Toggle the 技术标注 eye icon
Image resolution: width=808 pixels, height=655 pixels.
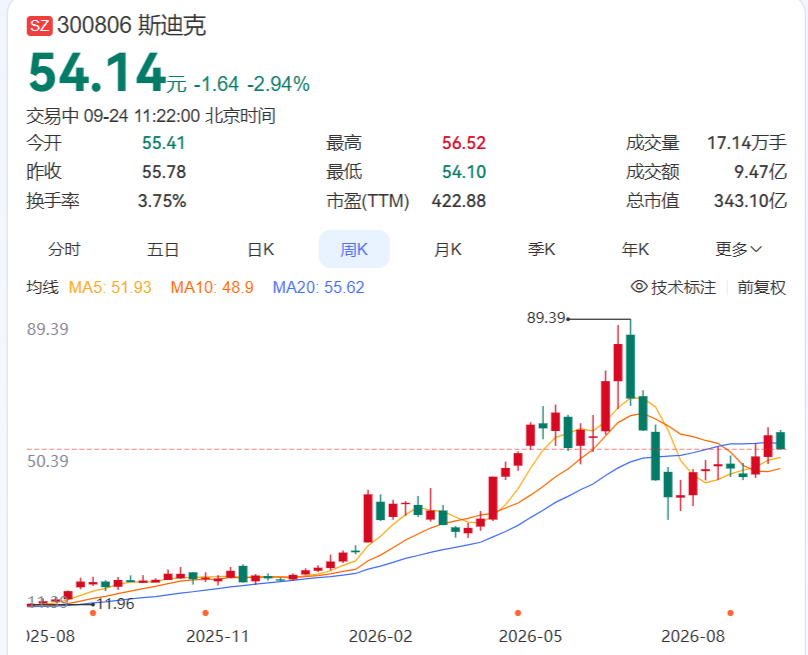[x=639, y=287]
